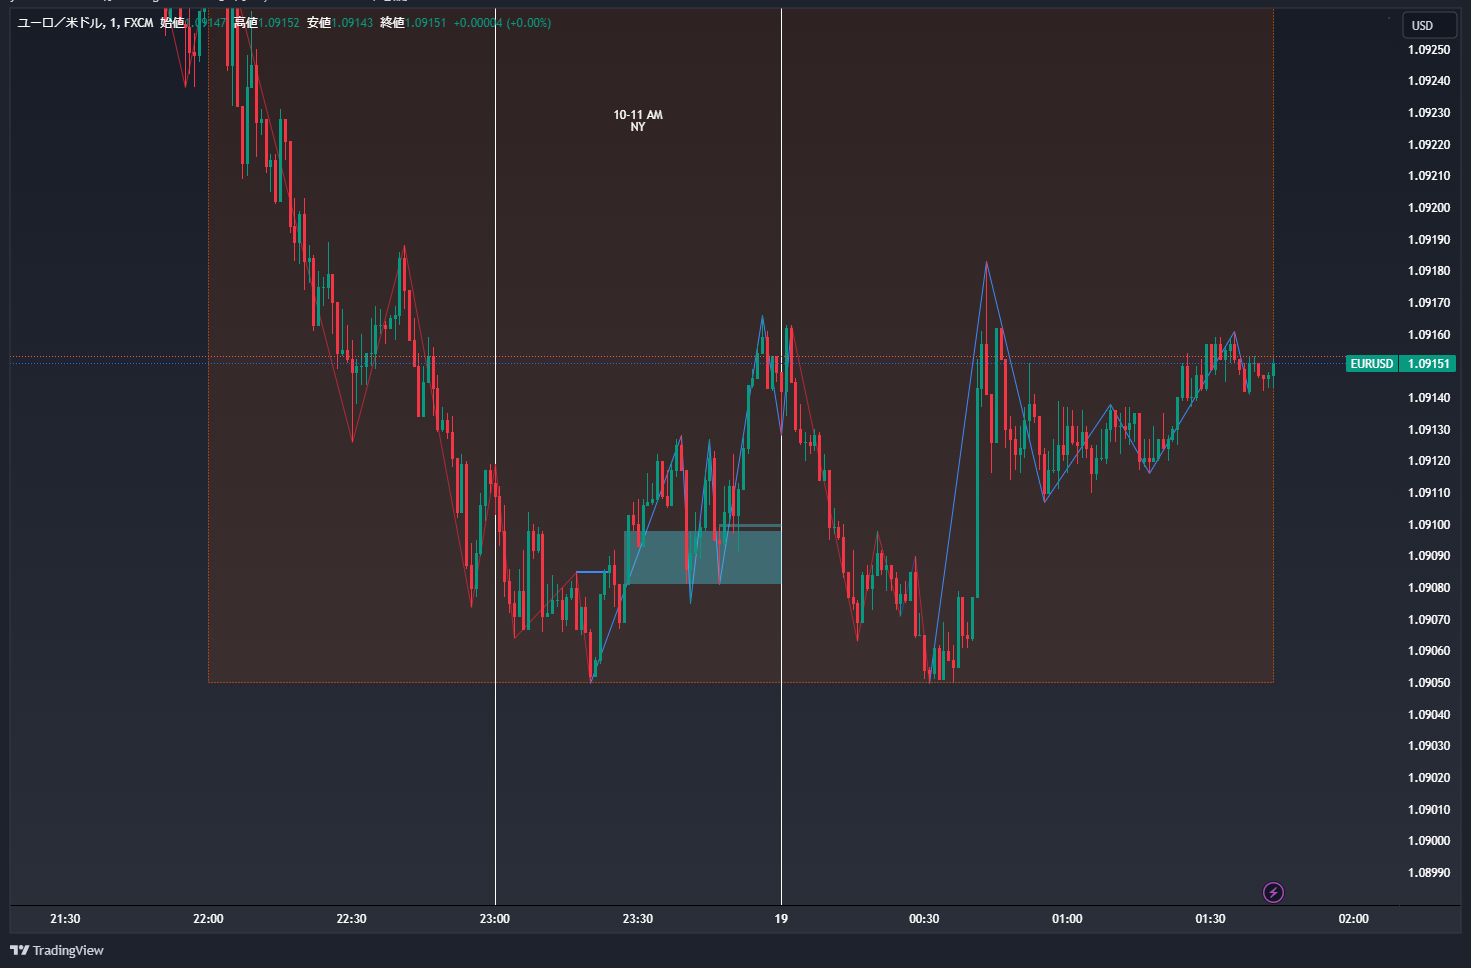The width and height of the screenshot is (1471, 968).
Task: Select the "10-11 AM NY" text annotation
Action: (x=638, y=121)
